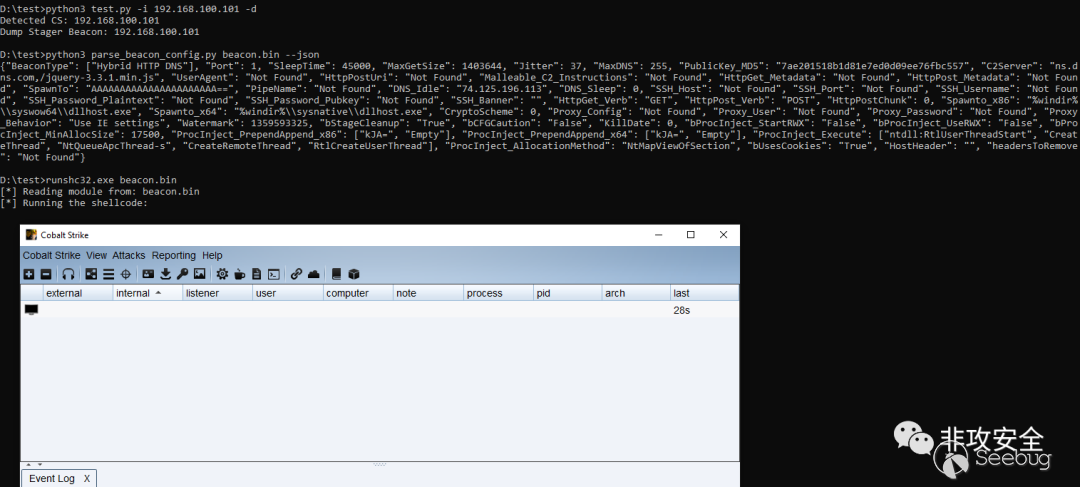Click the 28s last check-in cell
Viewport: 1080px width, 487px height.
tap(682, 311)
